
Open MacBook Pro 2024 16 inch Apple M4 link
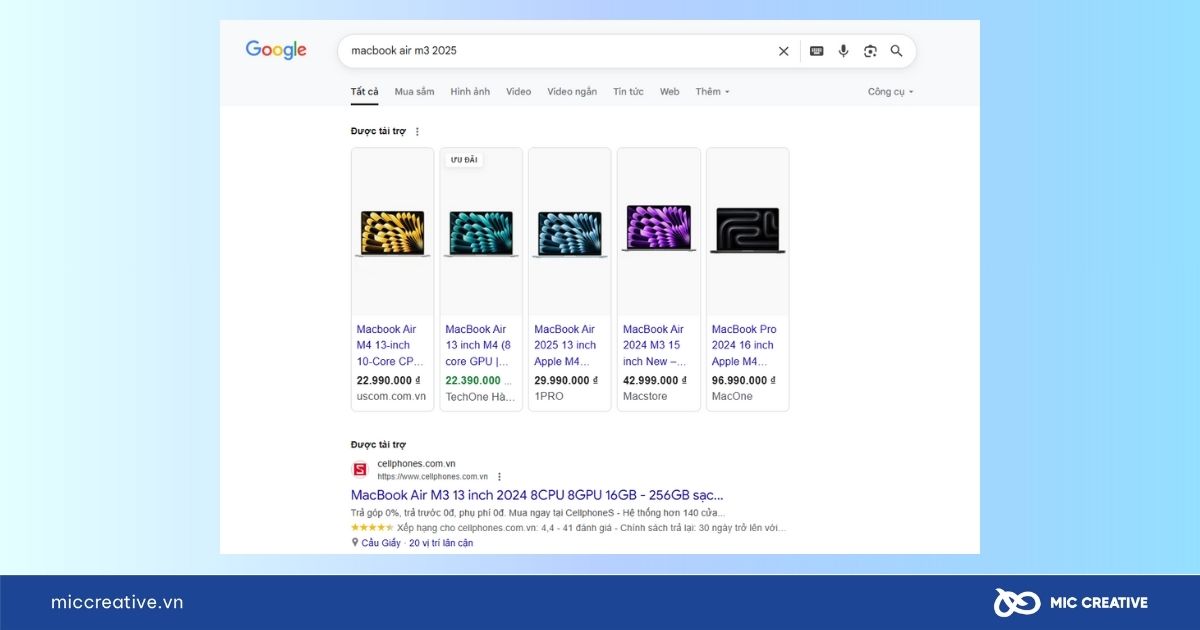[x=744, y=345]
